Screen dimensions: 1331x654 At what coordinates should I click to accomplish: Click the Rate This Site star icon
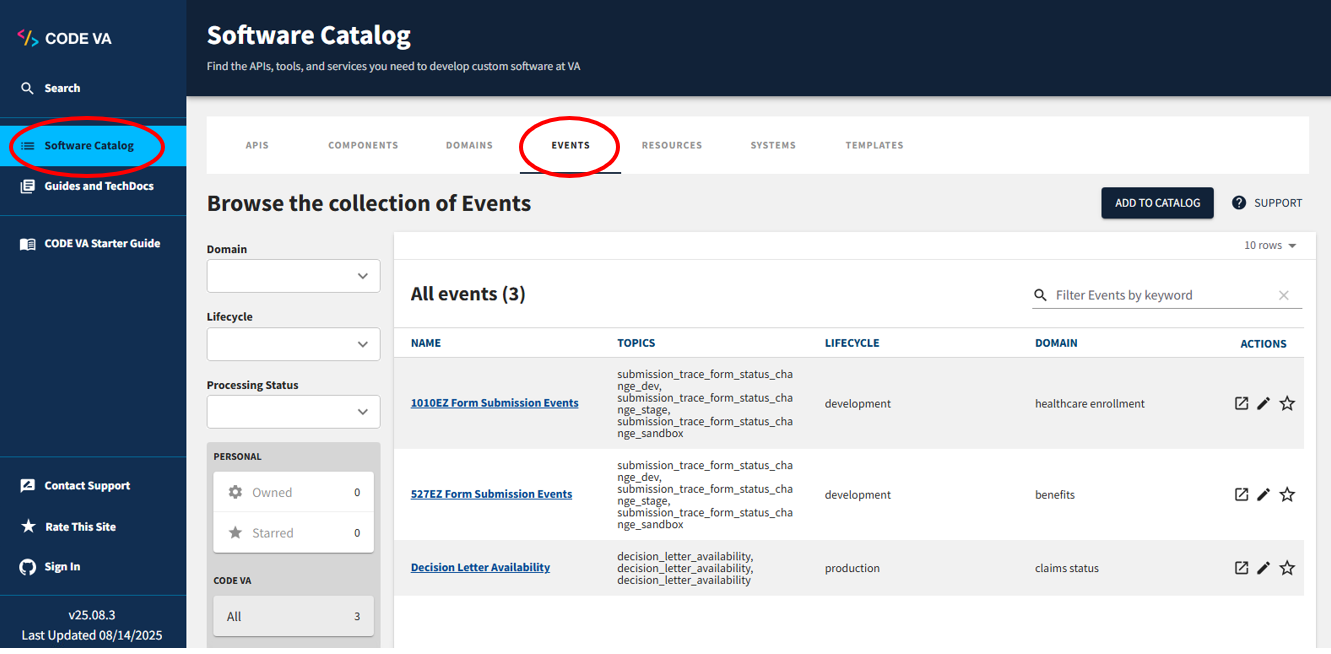27,527
